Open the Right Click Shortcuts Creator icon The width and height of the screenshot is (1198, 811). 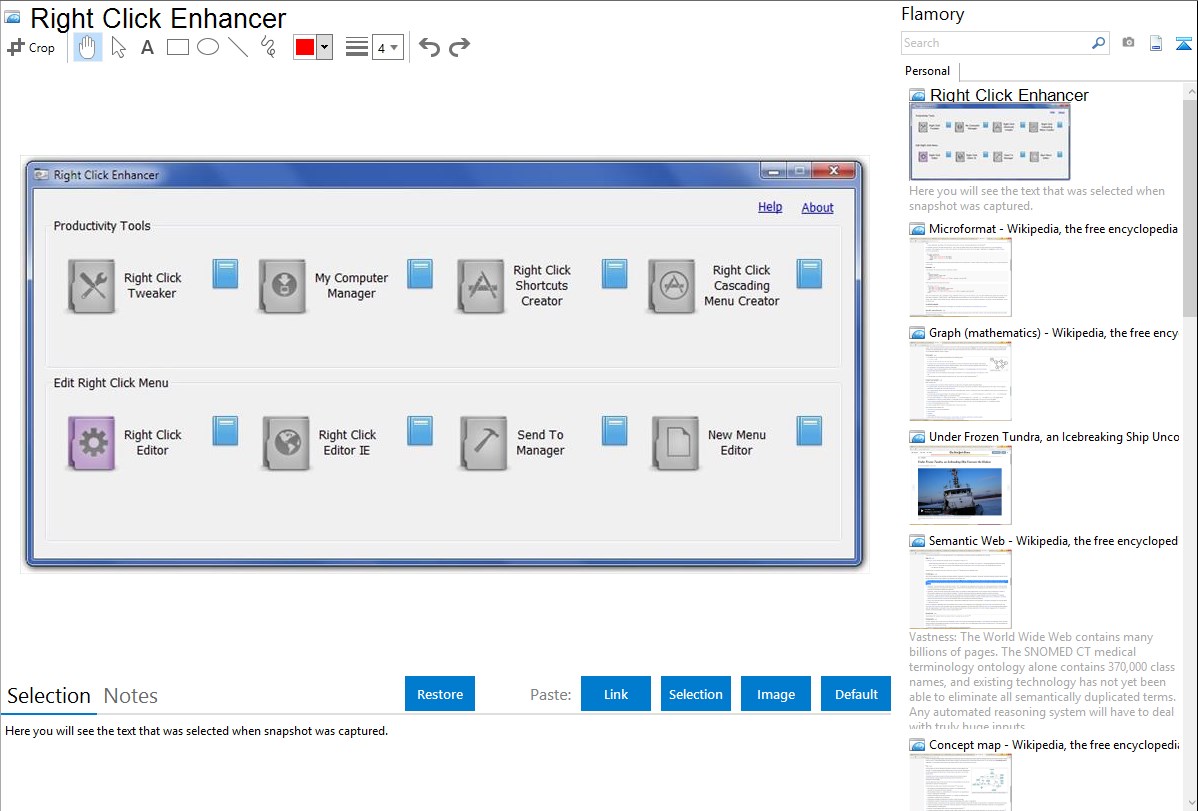[x=481, y=286]
